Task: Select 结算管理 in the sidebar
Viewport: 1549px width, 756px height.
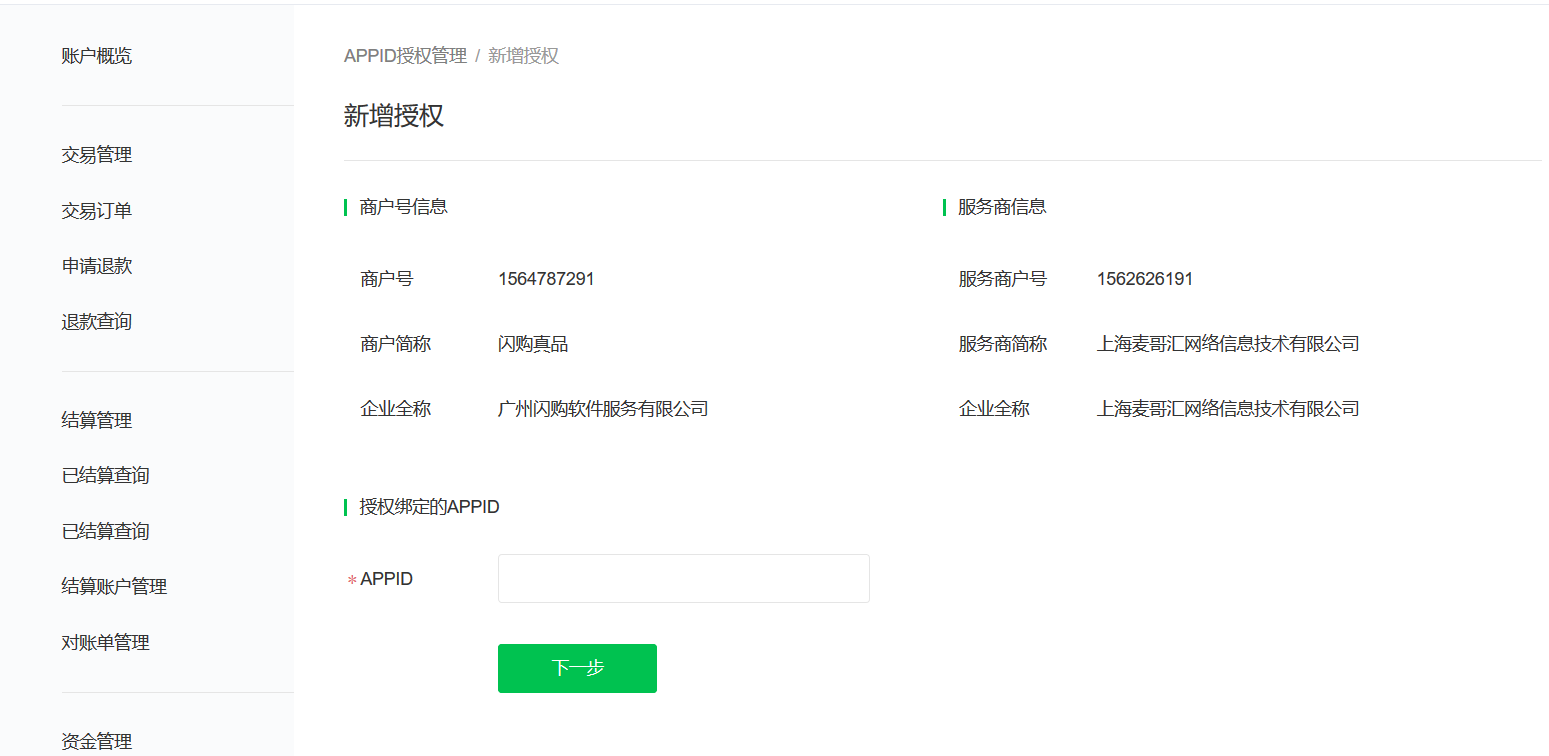Action: (x=97, y=421)
